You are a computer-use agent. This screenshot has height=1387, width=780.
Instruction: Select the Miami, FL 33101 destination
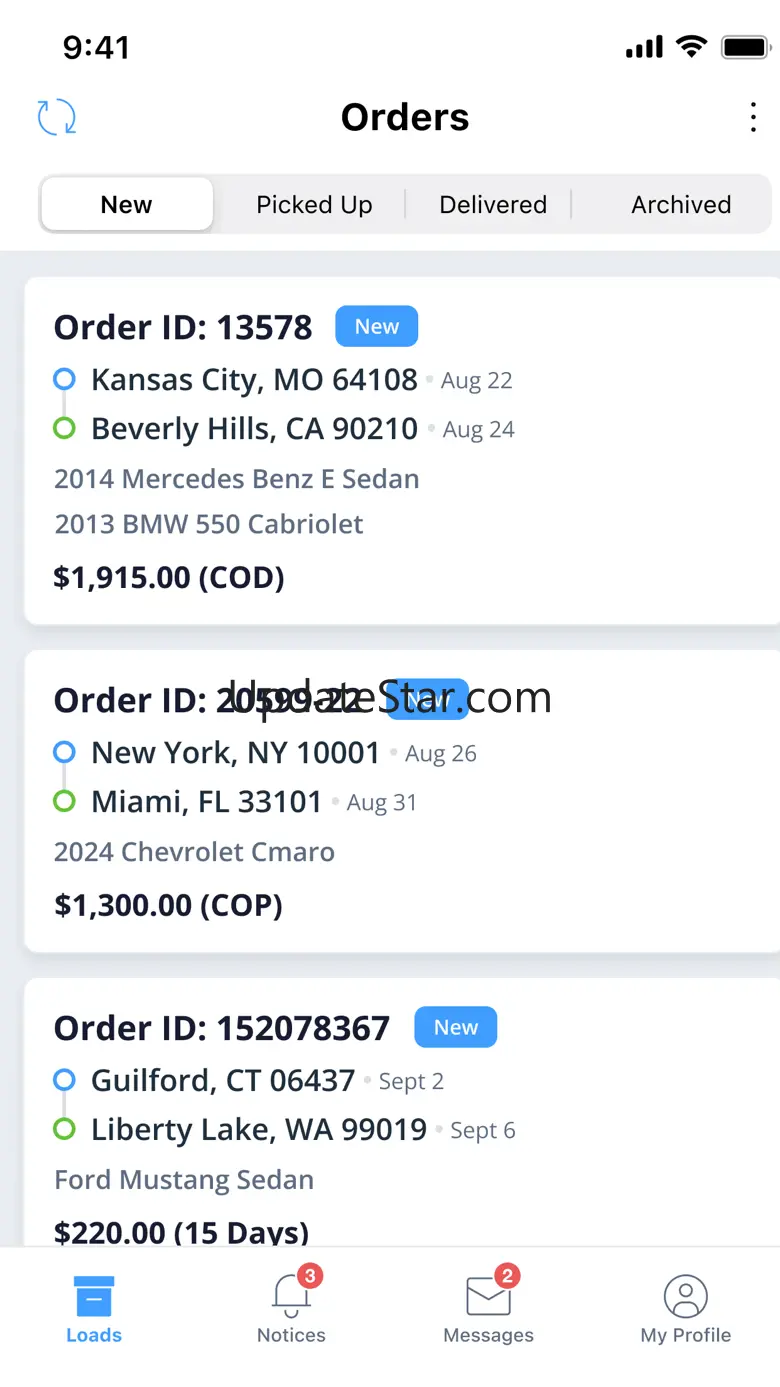pyautogui.click(x=207, y=802)
